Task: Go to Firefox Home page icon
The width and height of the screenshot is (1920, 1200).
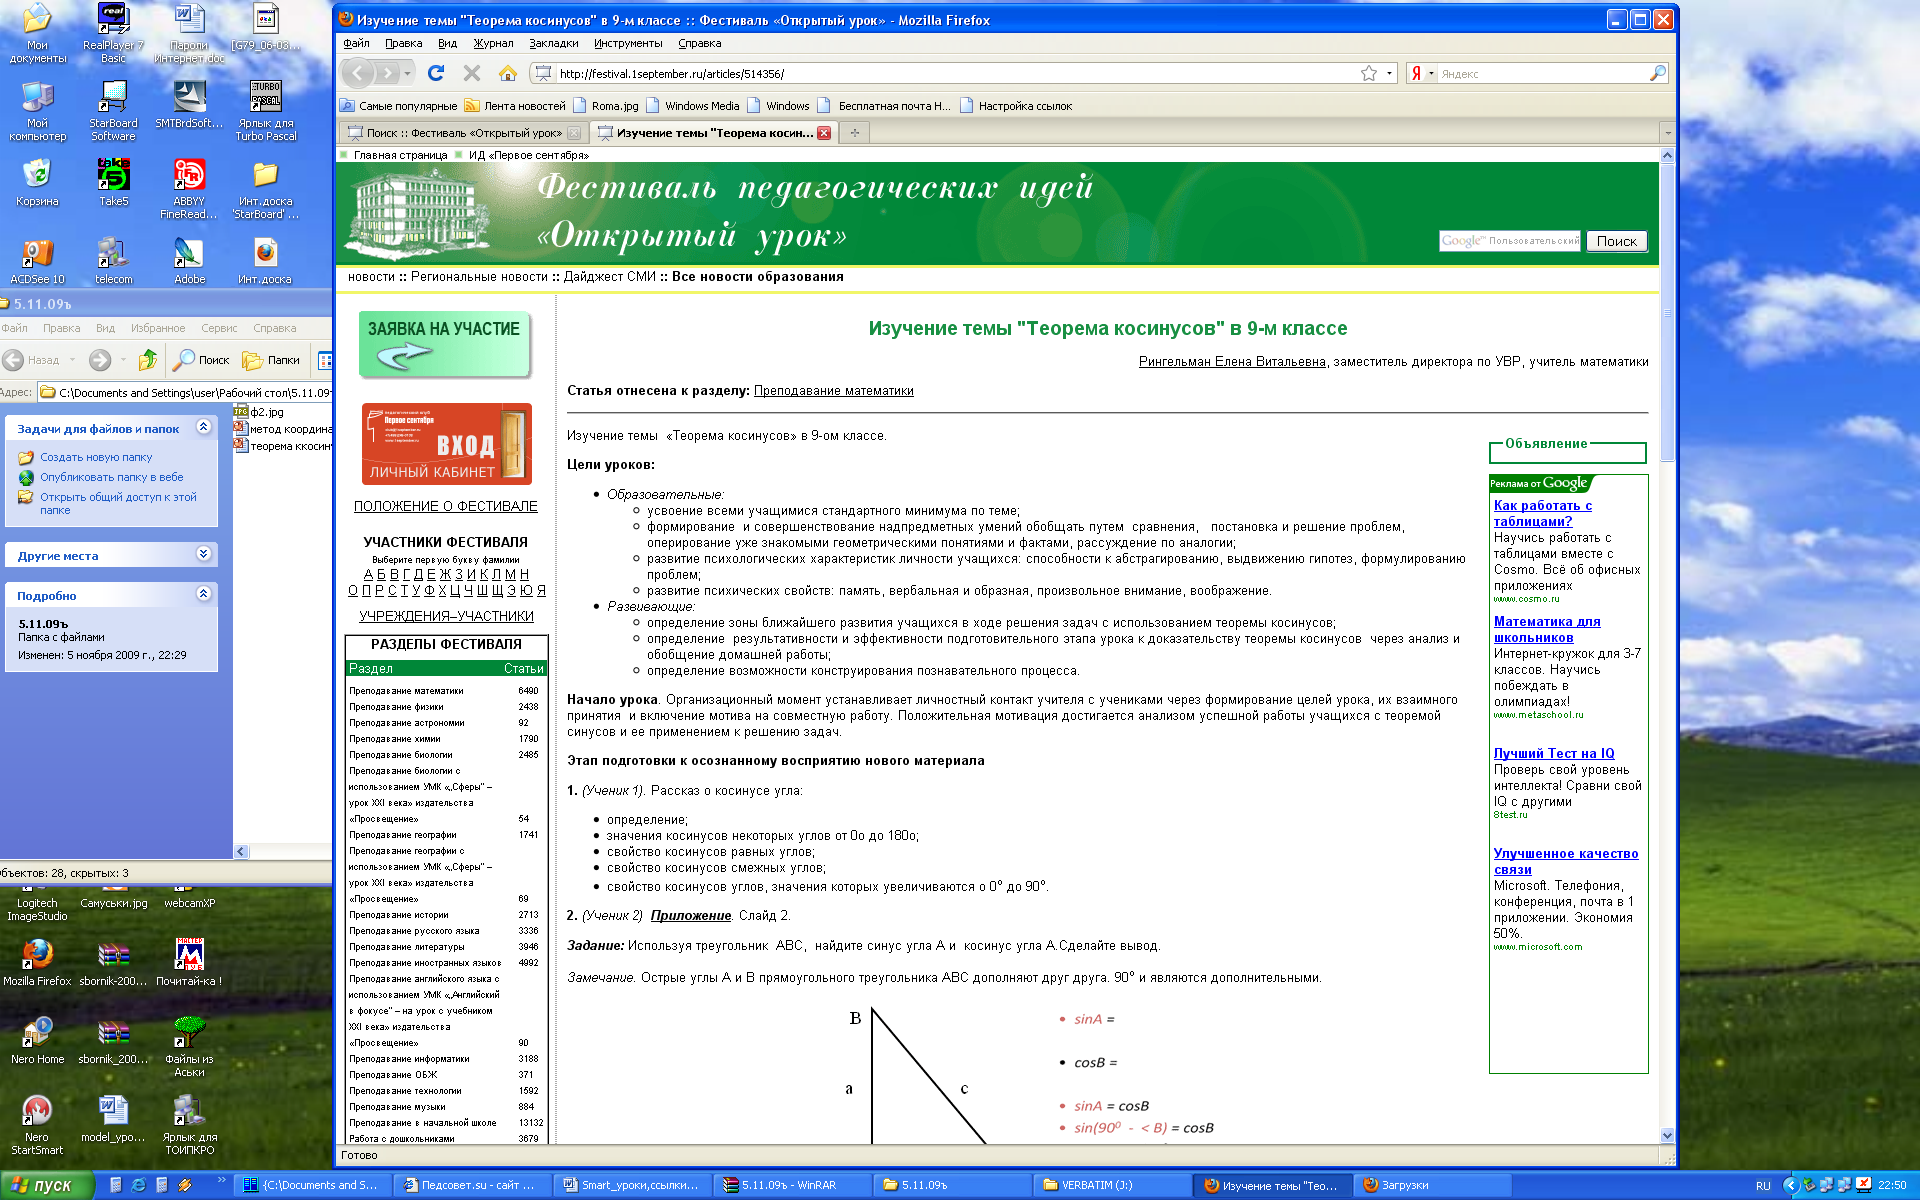Action: tap(508, 73)
